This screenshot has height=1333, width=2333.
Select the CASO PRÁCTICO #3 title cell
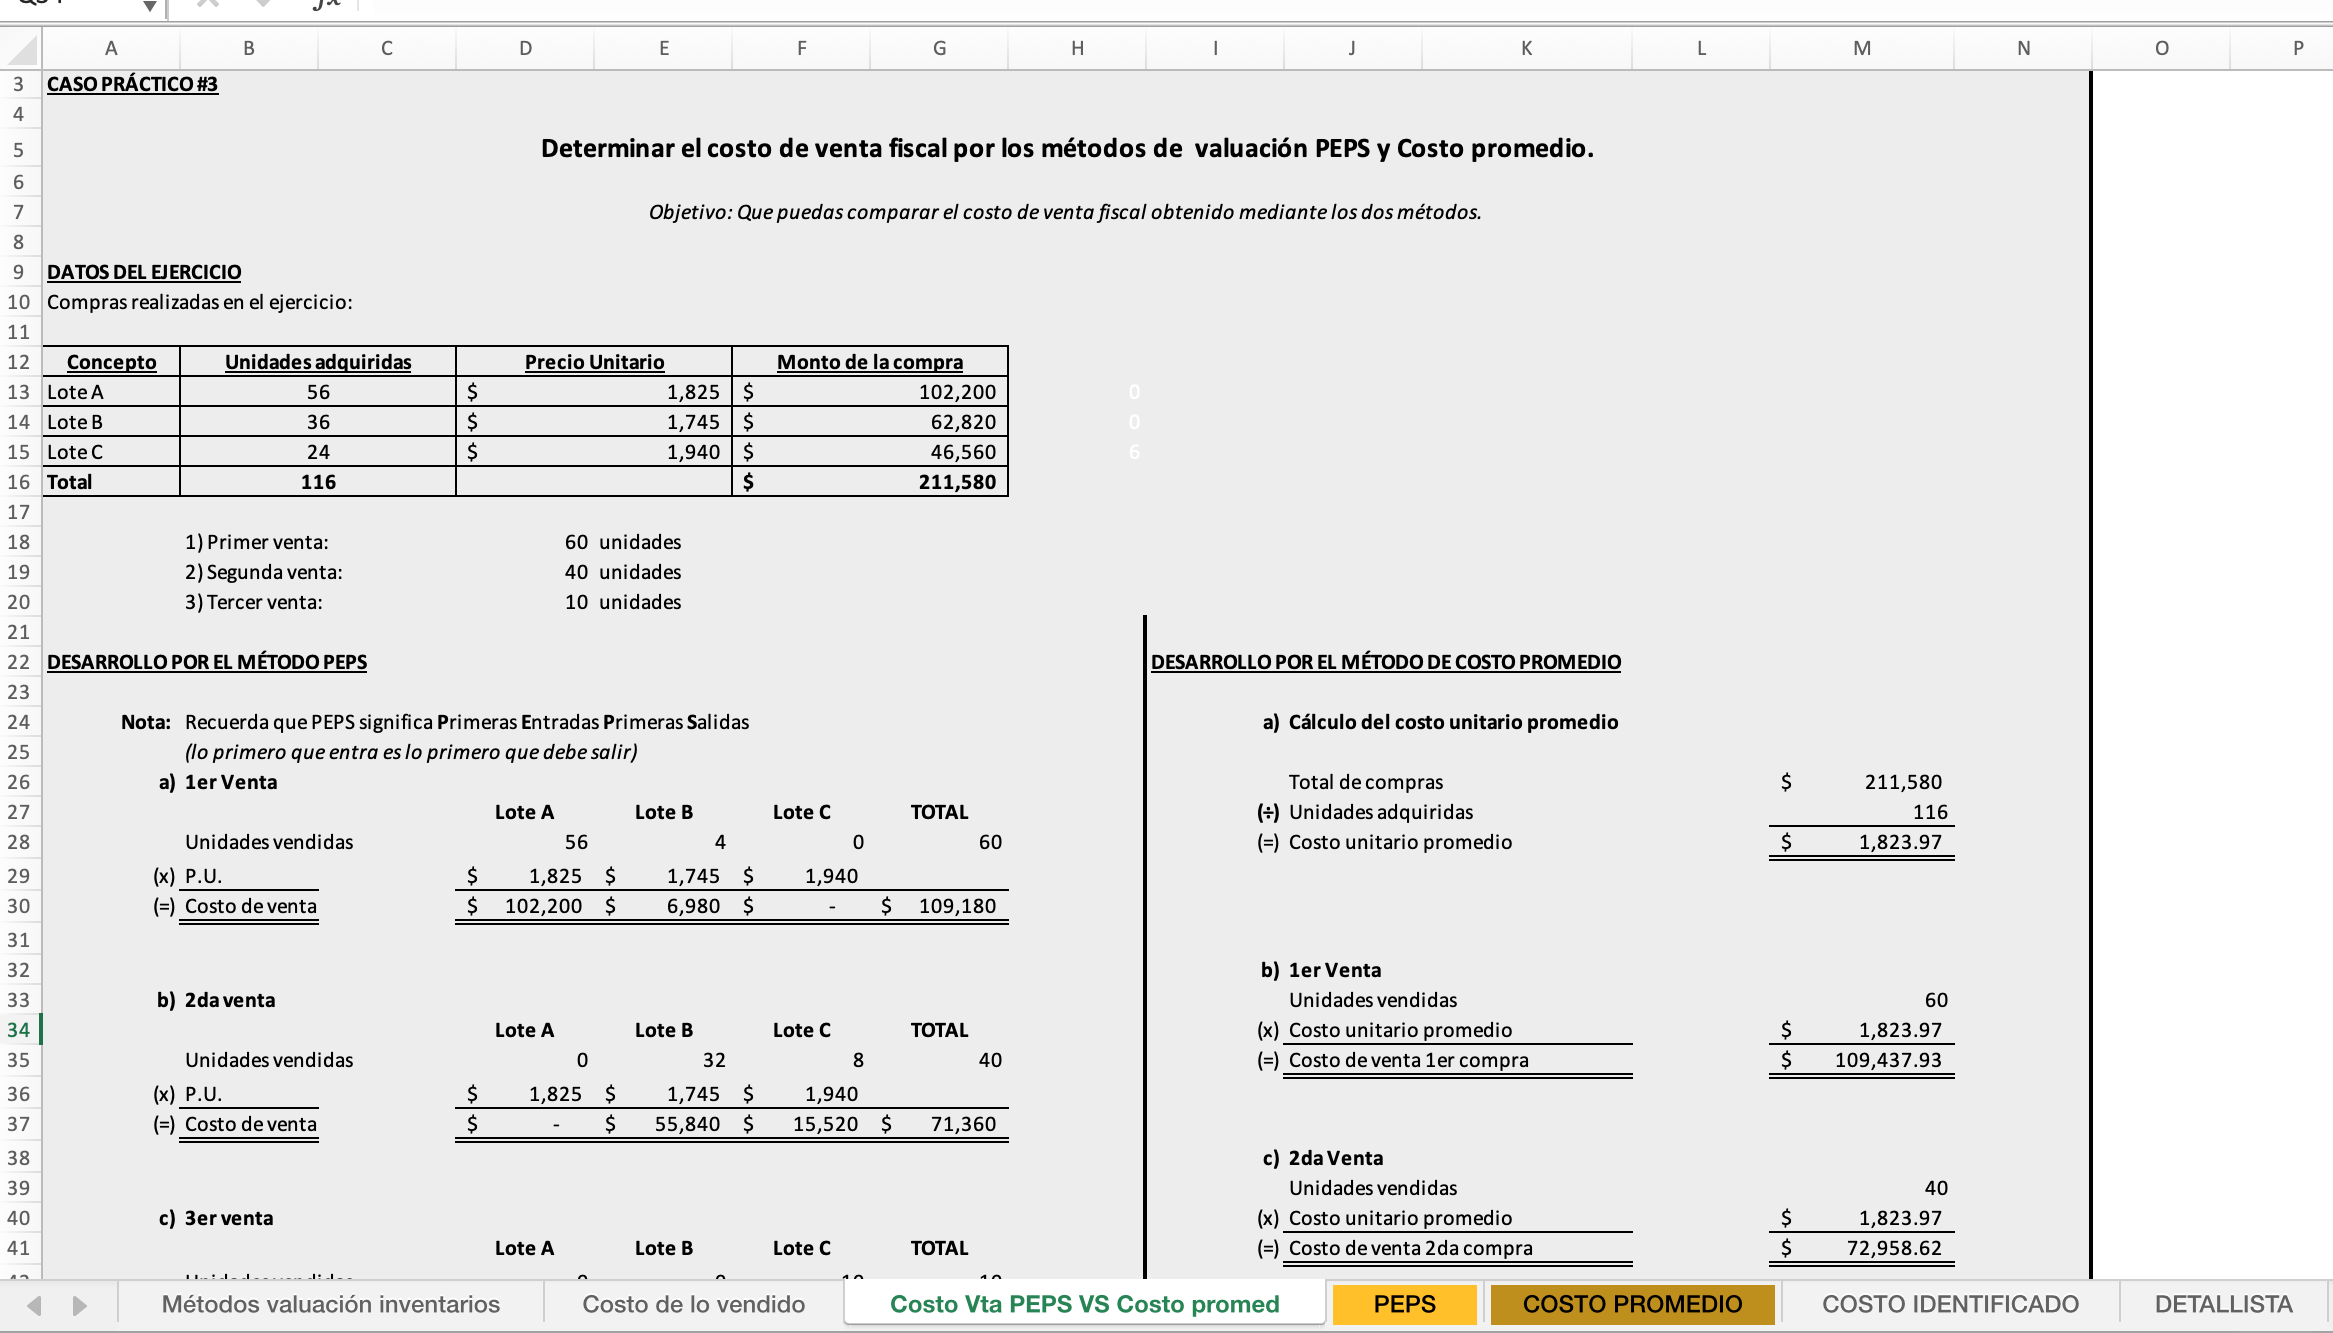click(x=132, y=84)
